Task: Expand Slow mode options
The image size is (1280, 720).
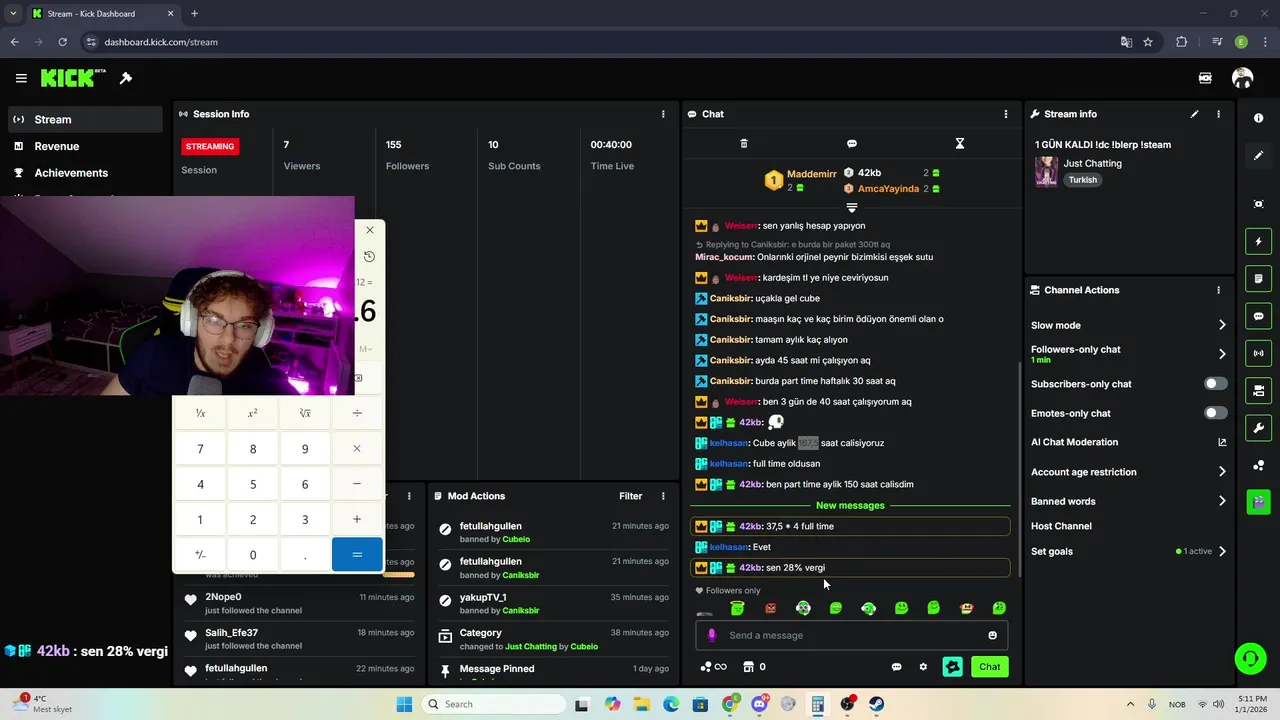Action: (x=1222, y=325)
